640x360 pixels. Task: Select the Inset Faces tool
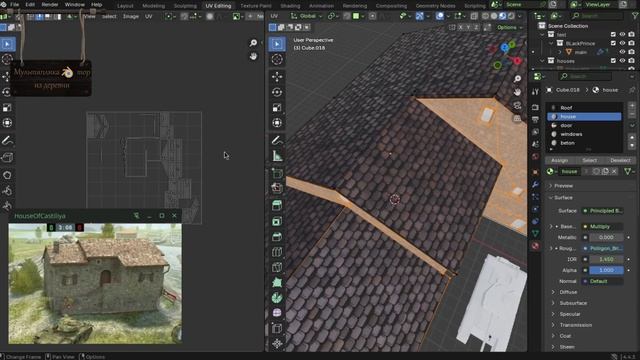(277, 221)
